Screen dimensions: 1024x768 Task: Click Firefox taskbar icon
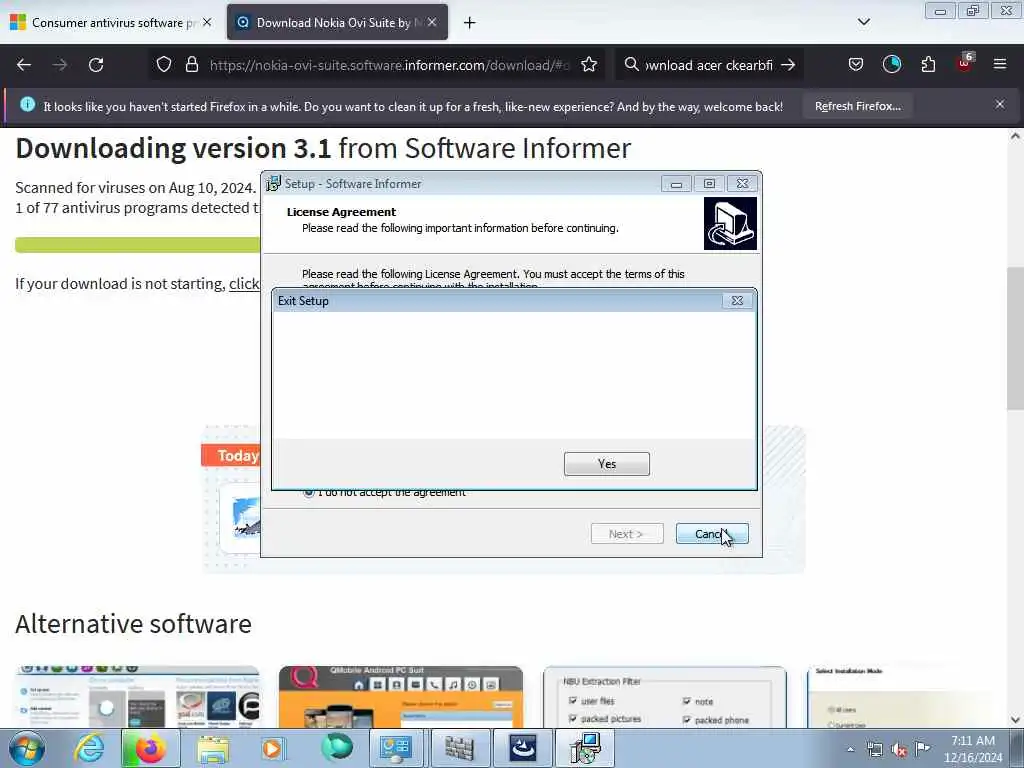(x=150, y=748)
